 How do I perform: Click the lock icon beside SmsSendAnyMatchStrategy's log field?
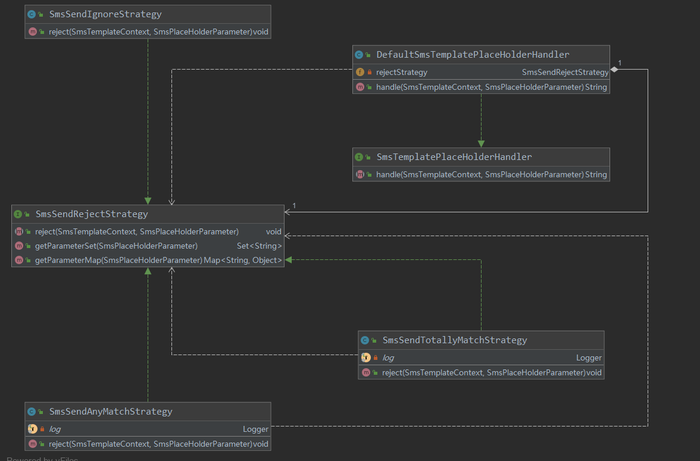tap(42, 429)
